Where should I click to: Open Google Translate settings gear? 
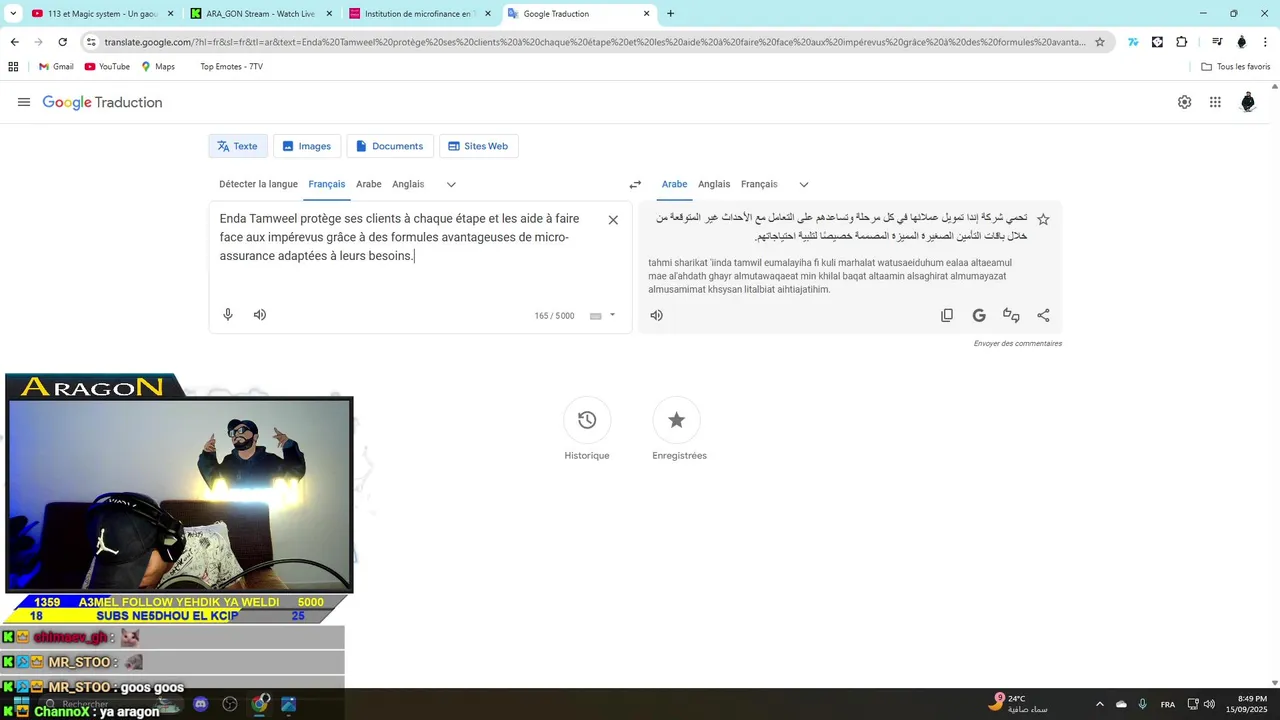[1184, 102]
